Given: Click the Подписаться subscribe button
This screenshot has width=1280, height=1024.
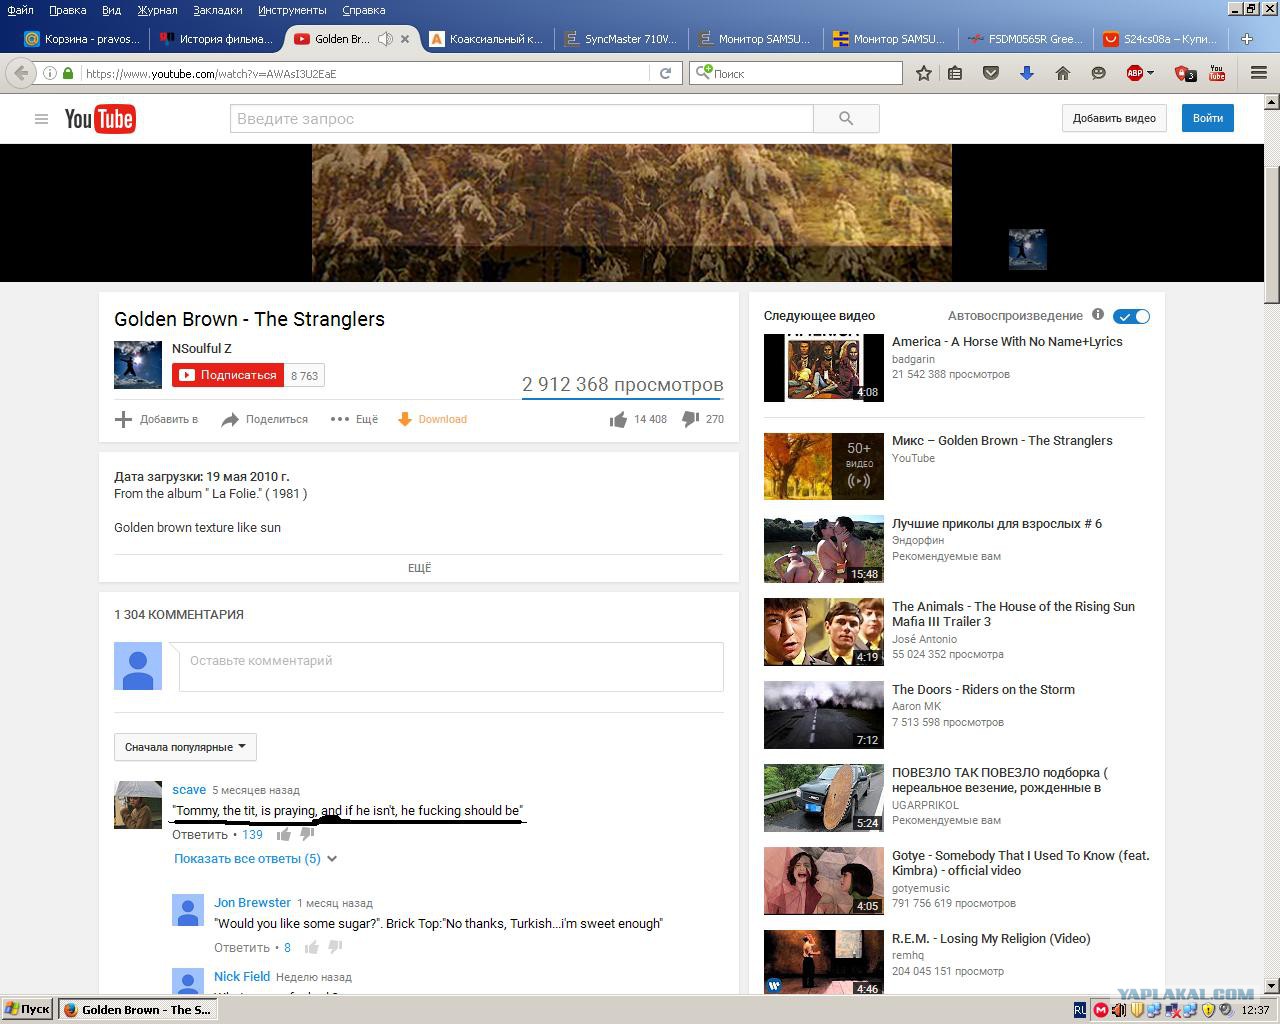Looking at the screenshot, I should [228, 375].
